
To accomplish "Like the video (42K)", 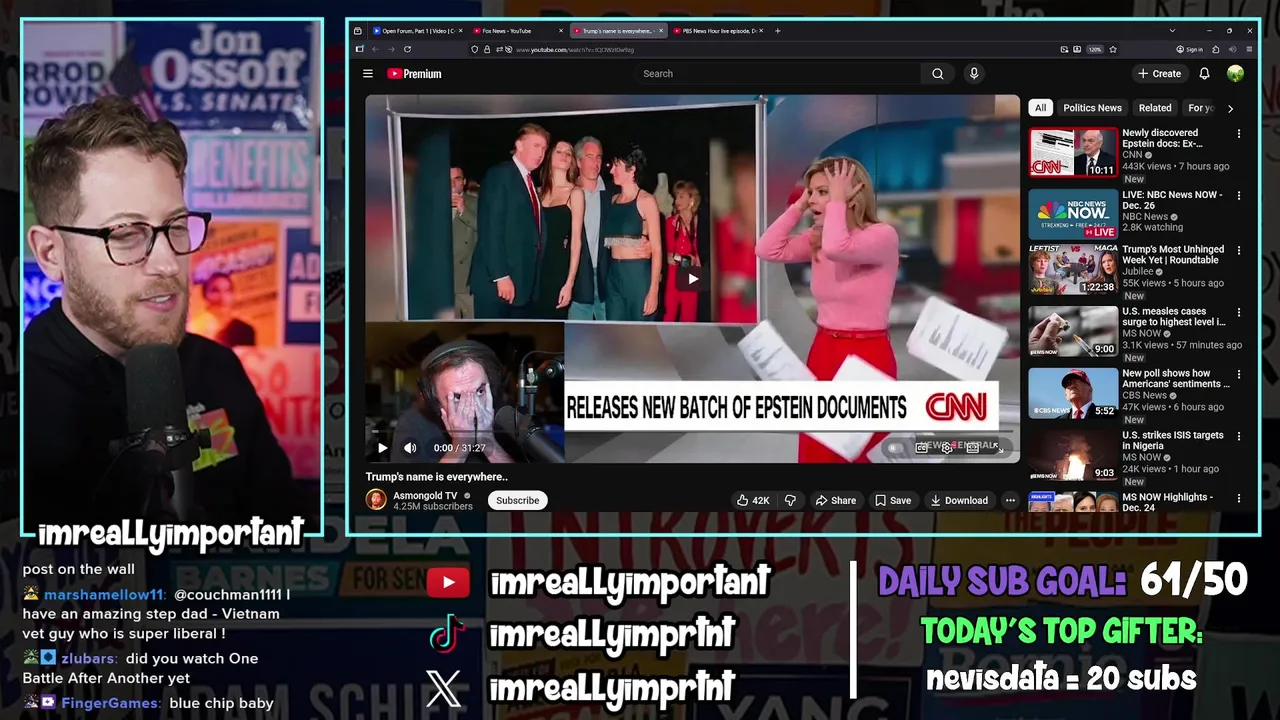I will tap(753, 500).
